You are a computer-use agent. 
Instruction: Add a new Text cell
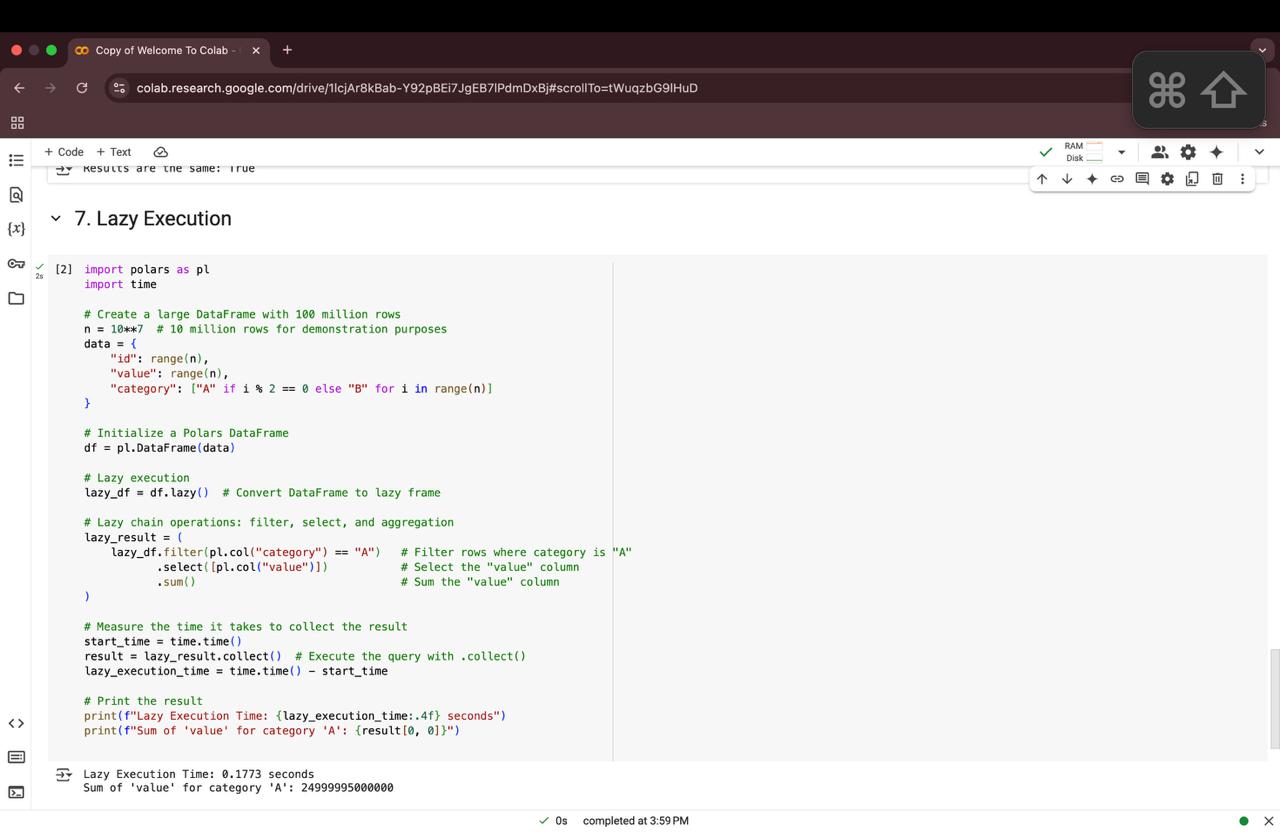[x=114, y=152]
